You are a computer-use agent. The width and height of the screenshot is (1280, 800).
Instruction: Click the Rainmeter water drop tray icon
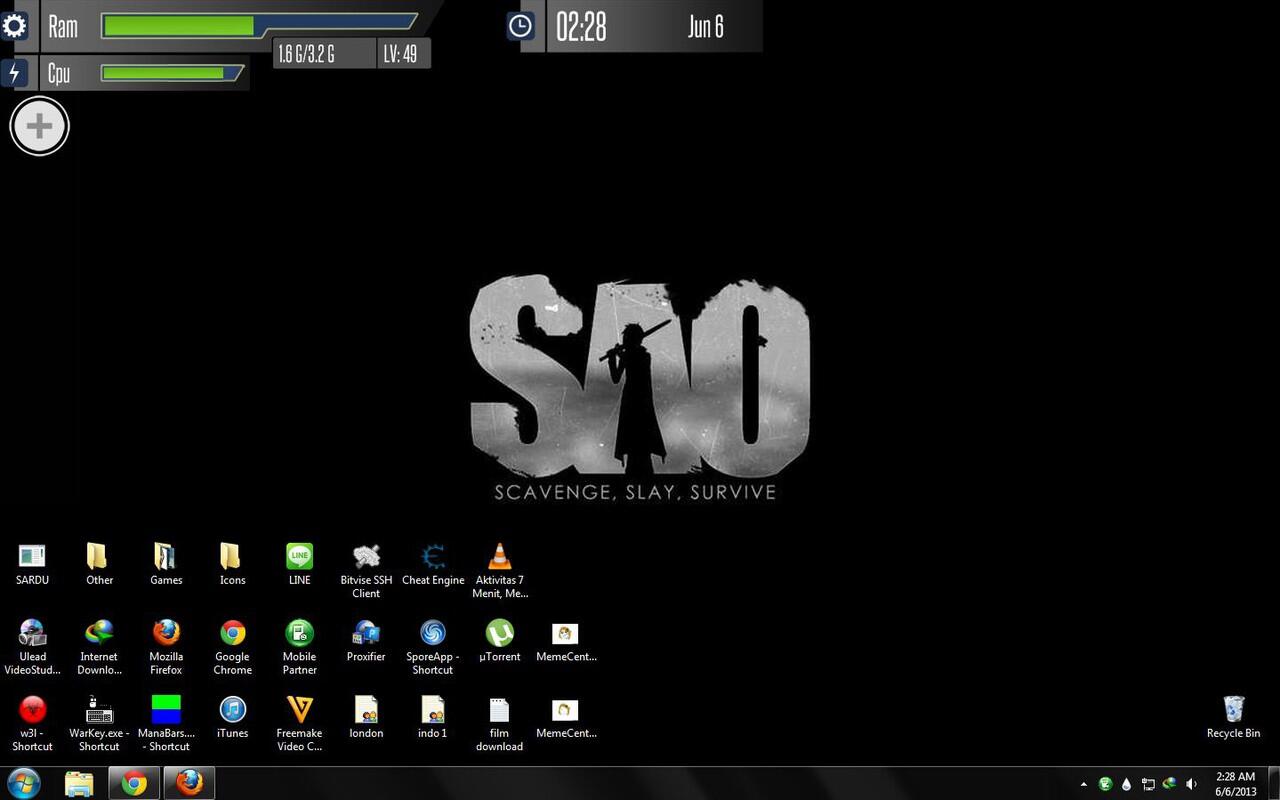pos(1126,784)
